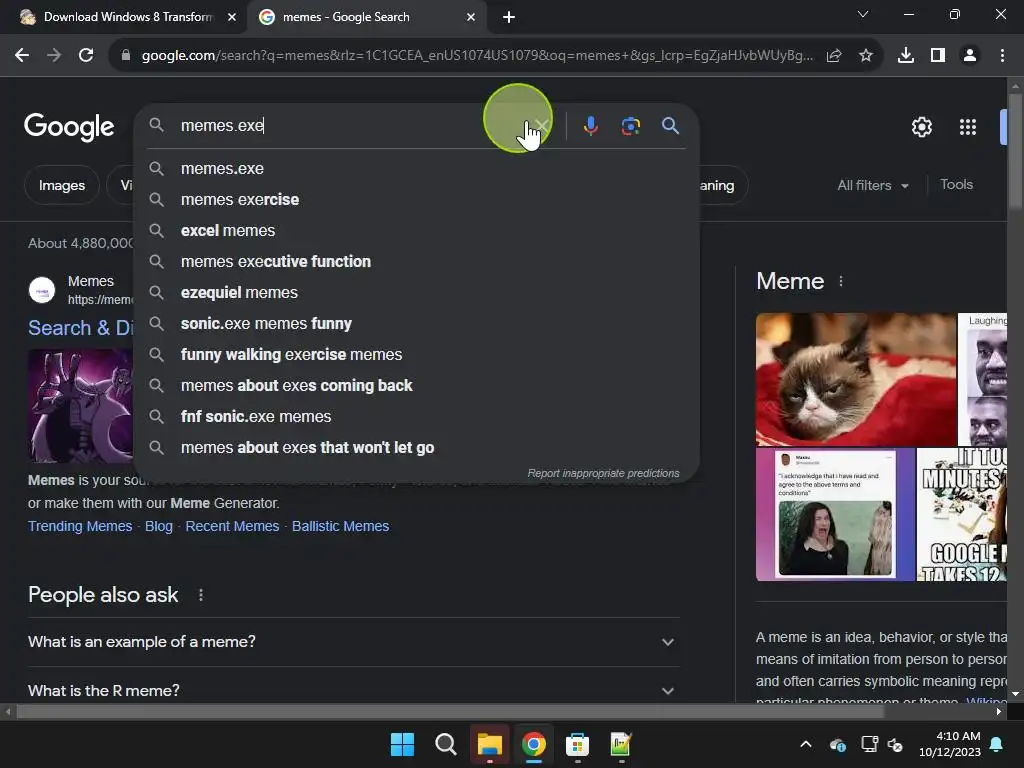Click the voice search microphone icon

tap(590, 125)
